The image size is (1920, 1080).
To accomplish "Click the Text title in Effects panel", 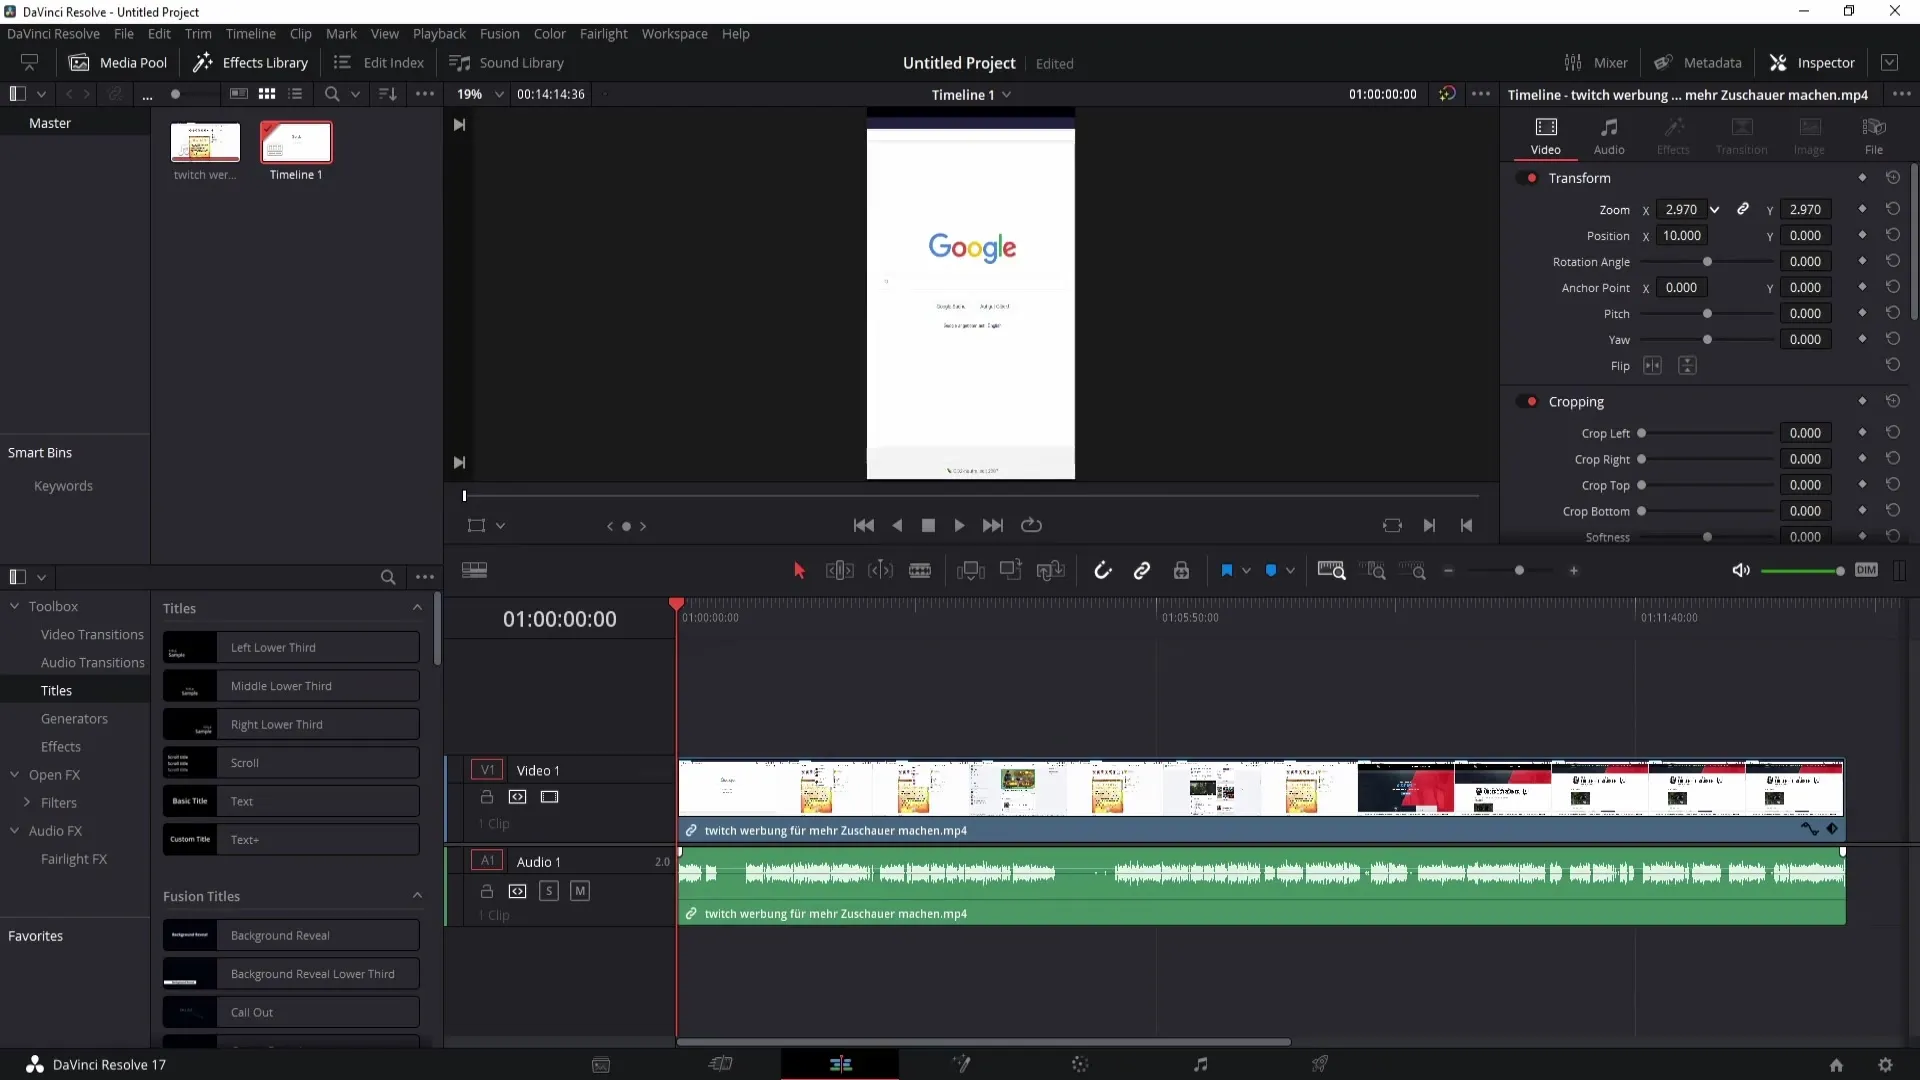I will click(x=290, y=800).
